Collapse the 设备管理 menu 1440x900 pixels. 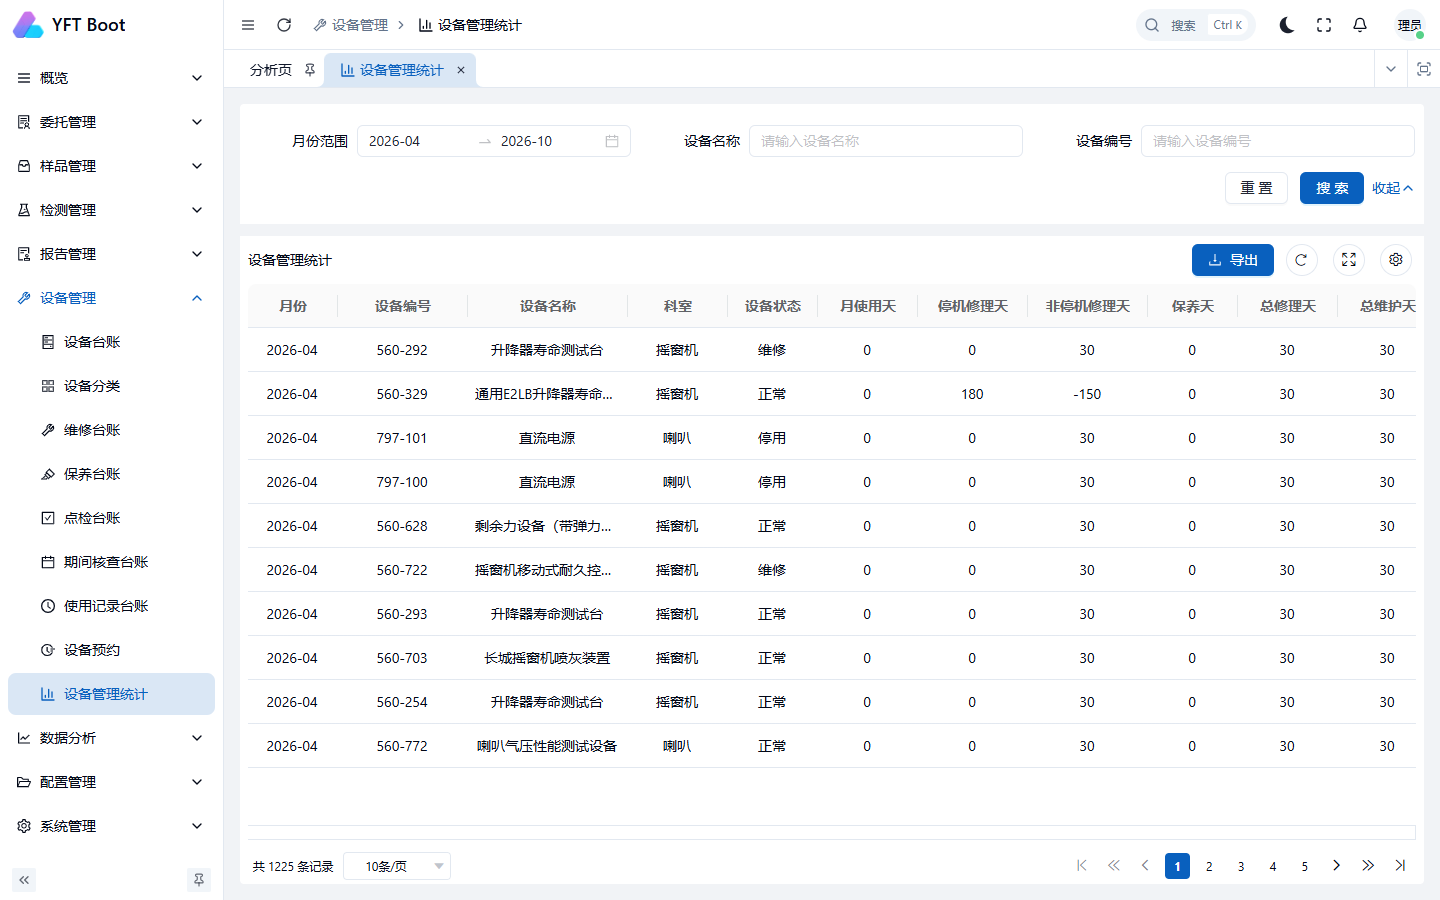(x=111, y=298)
